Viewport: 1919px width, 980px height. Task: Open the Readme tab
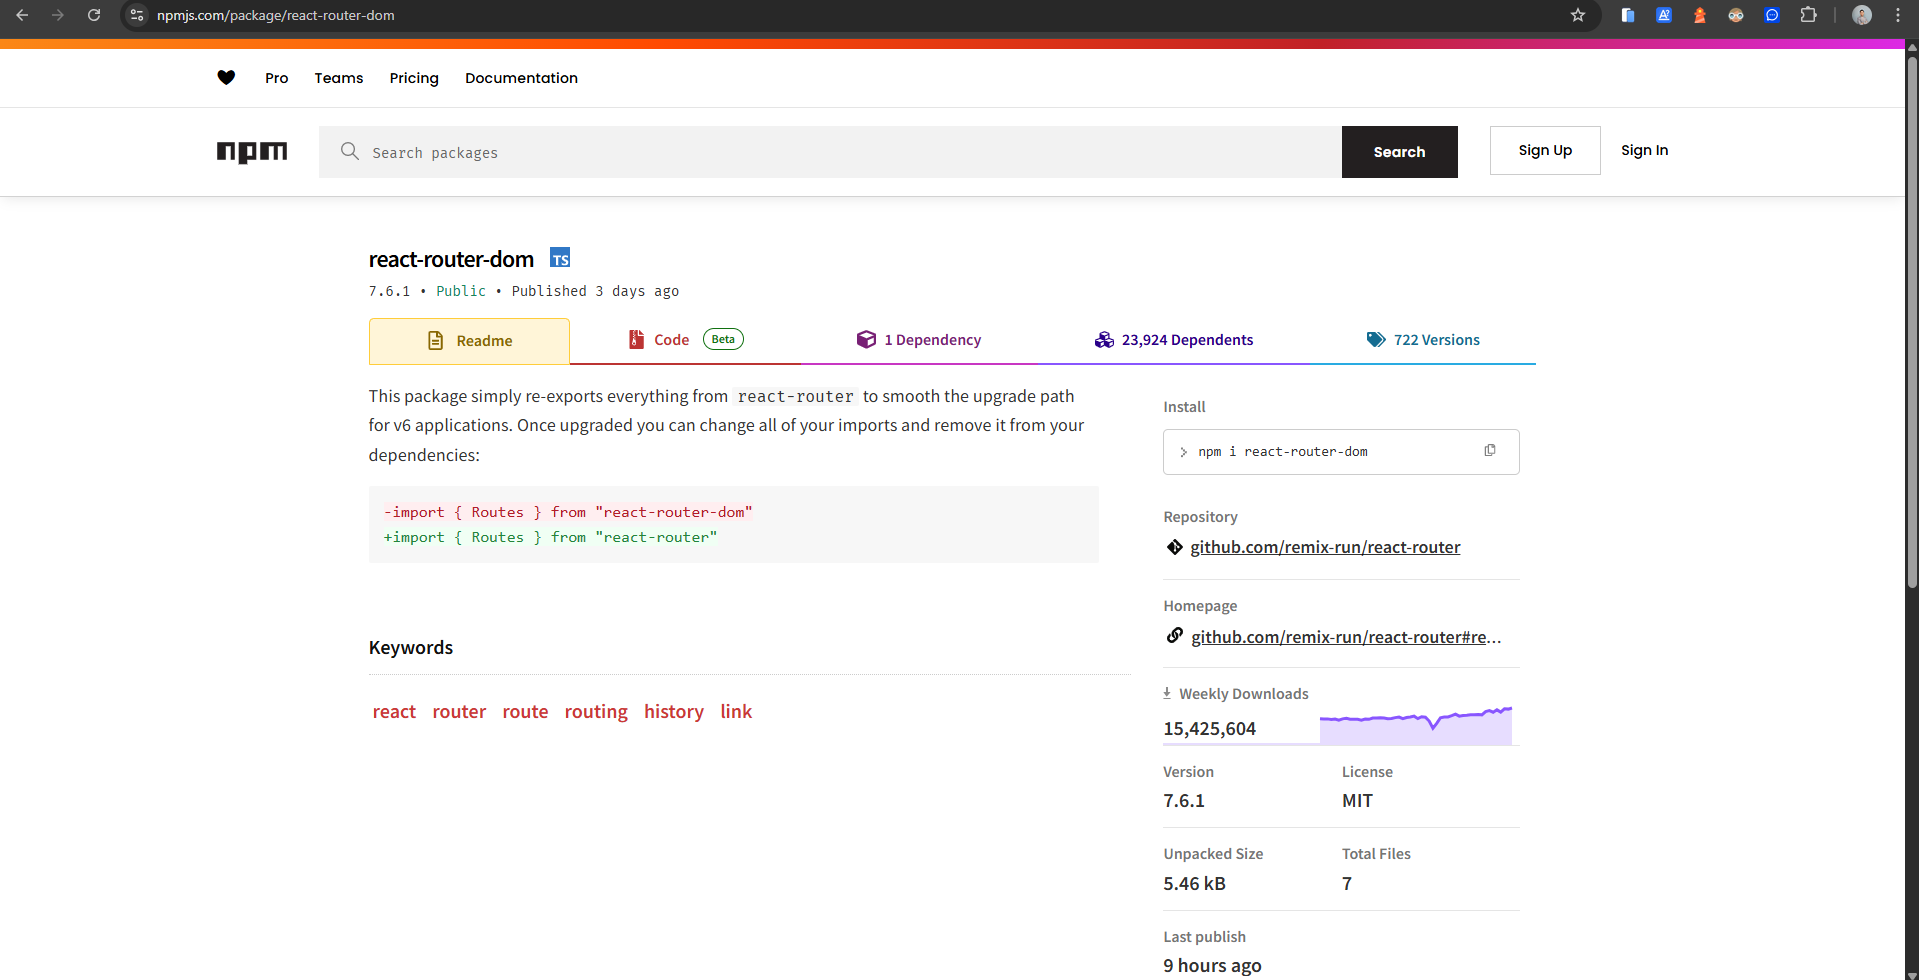(469, 341)
